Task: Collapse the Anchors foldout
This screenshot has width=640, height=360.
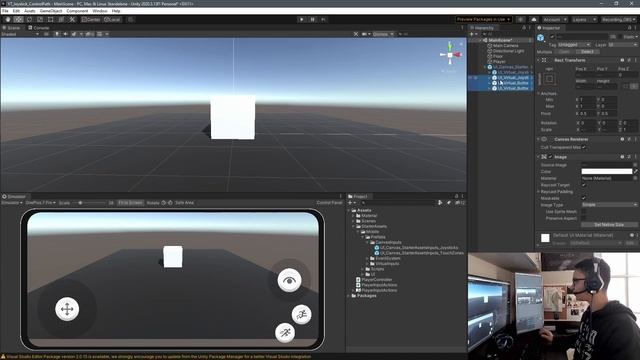Action: 539,93
